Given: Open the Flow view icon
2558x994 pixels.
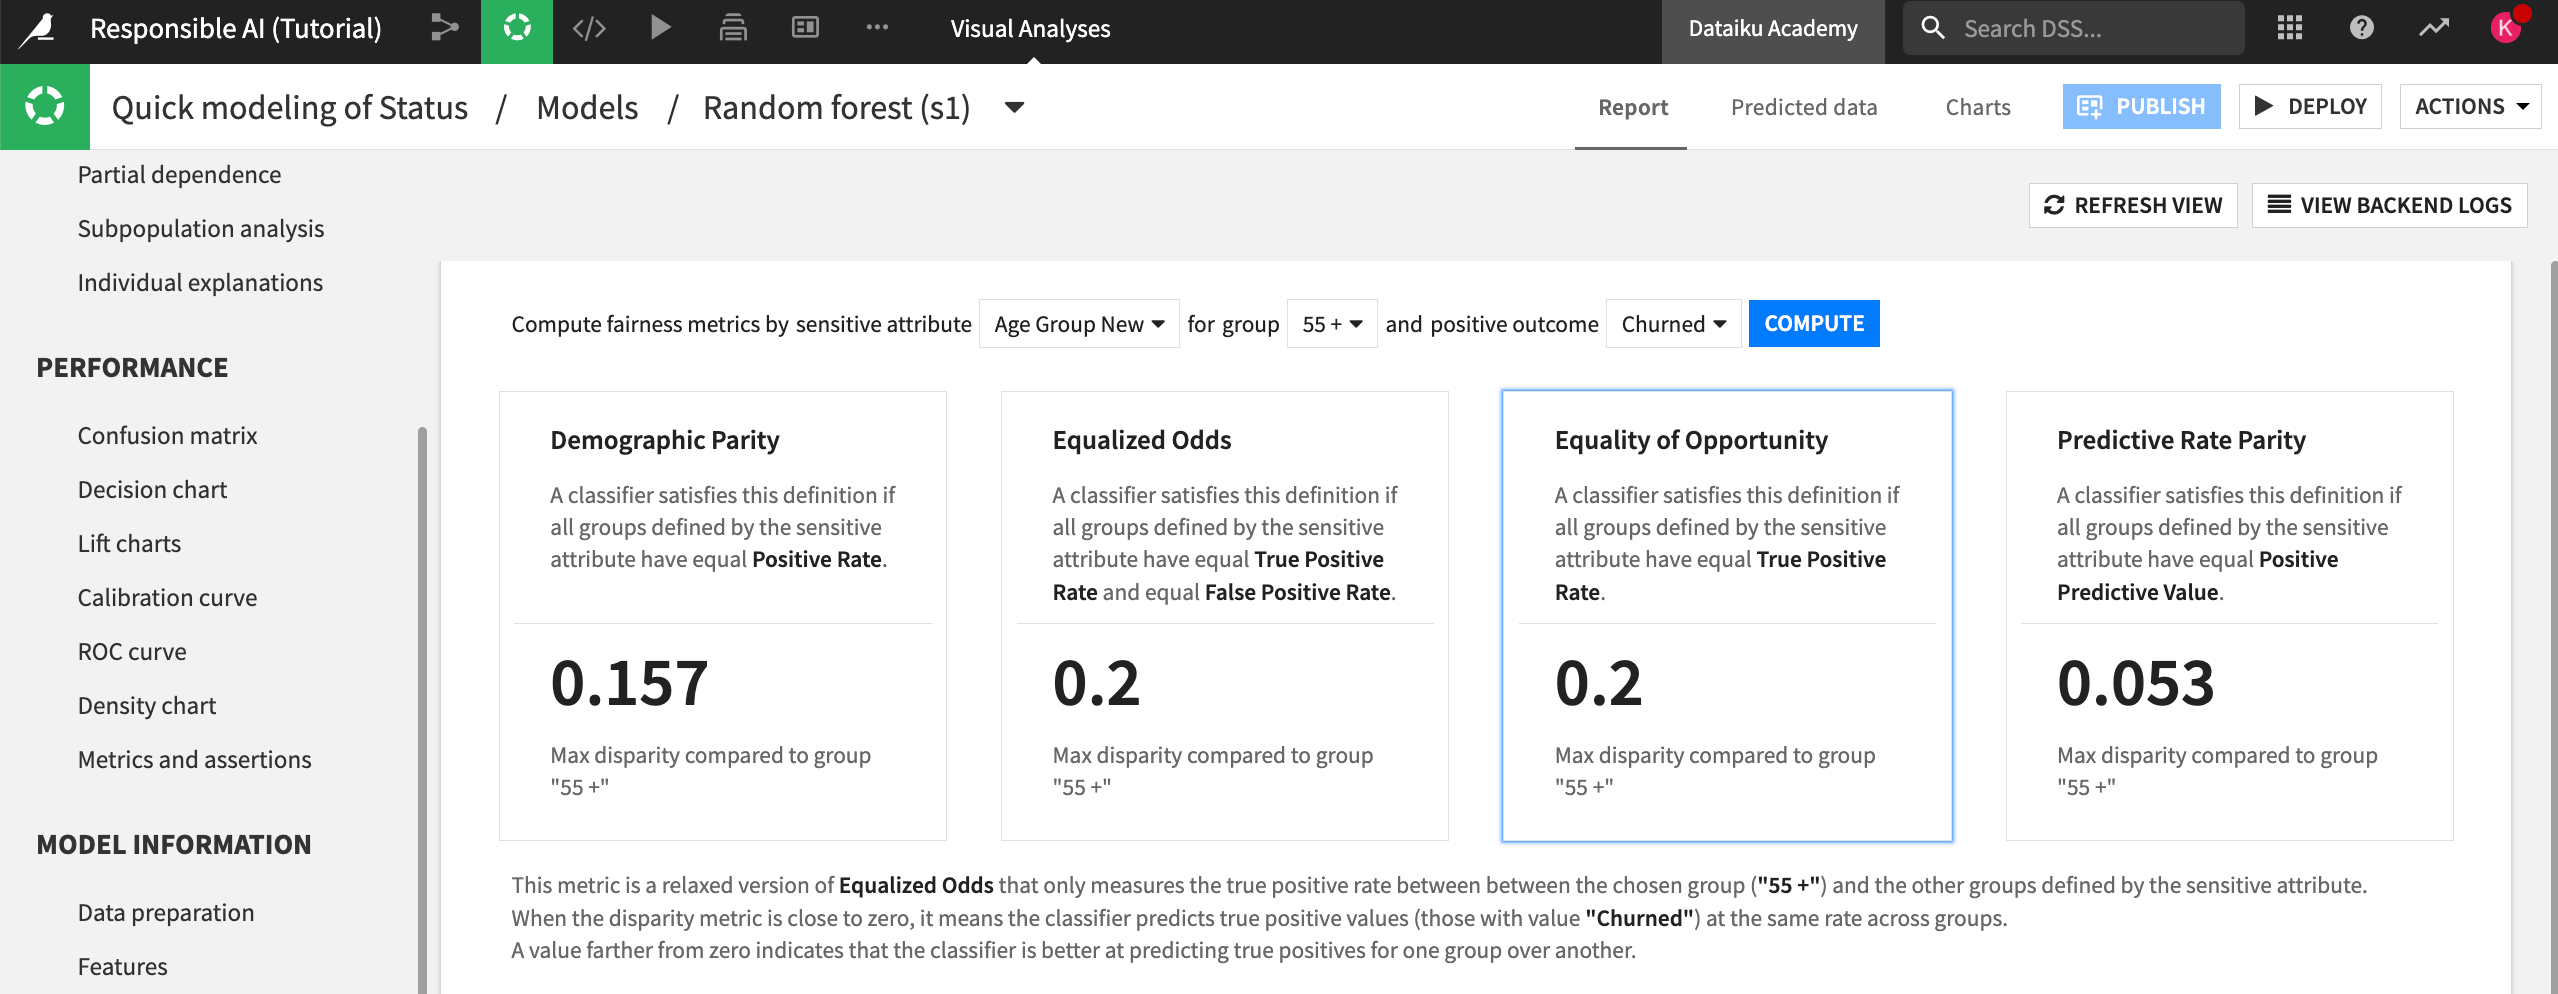Looking at the screenshot, I should click(443, 28).
